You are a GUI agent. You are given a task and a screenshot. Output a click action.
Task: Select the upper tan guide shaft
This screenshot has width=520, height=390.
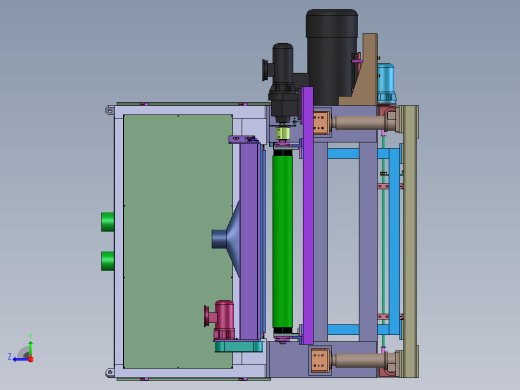click(x=360, y=122)
